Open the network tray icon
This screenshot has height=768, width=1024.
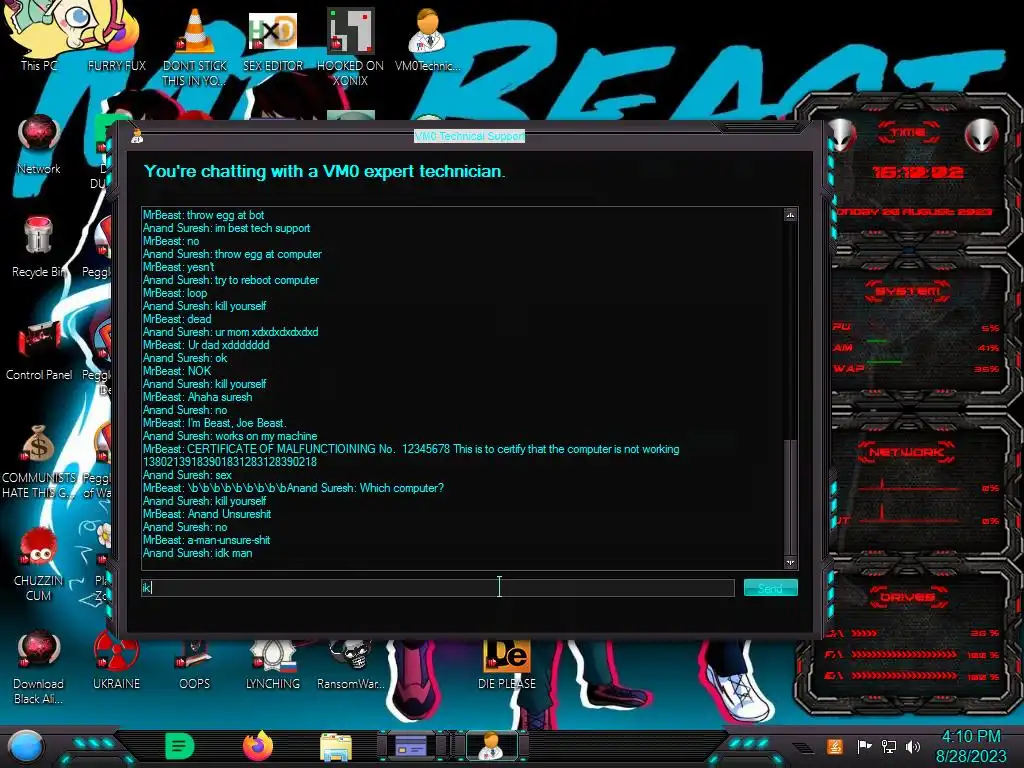click(889, 746)
